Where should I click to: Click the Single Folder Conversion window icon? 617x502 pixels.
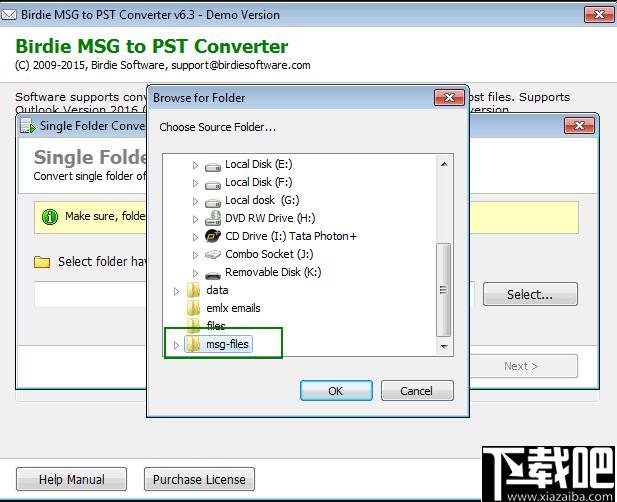tap(28, 126)
